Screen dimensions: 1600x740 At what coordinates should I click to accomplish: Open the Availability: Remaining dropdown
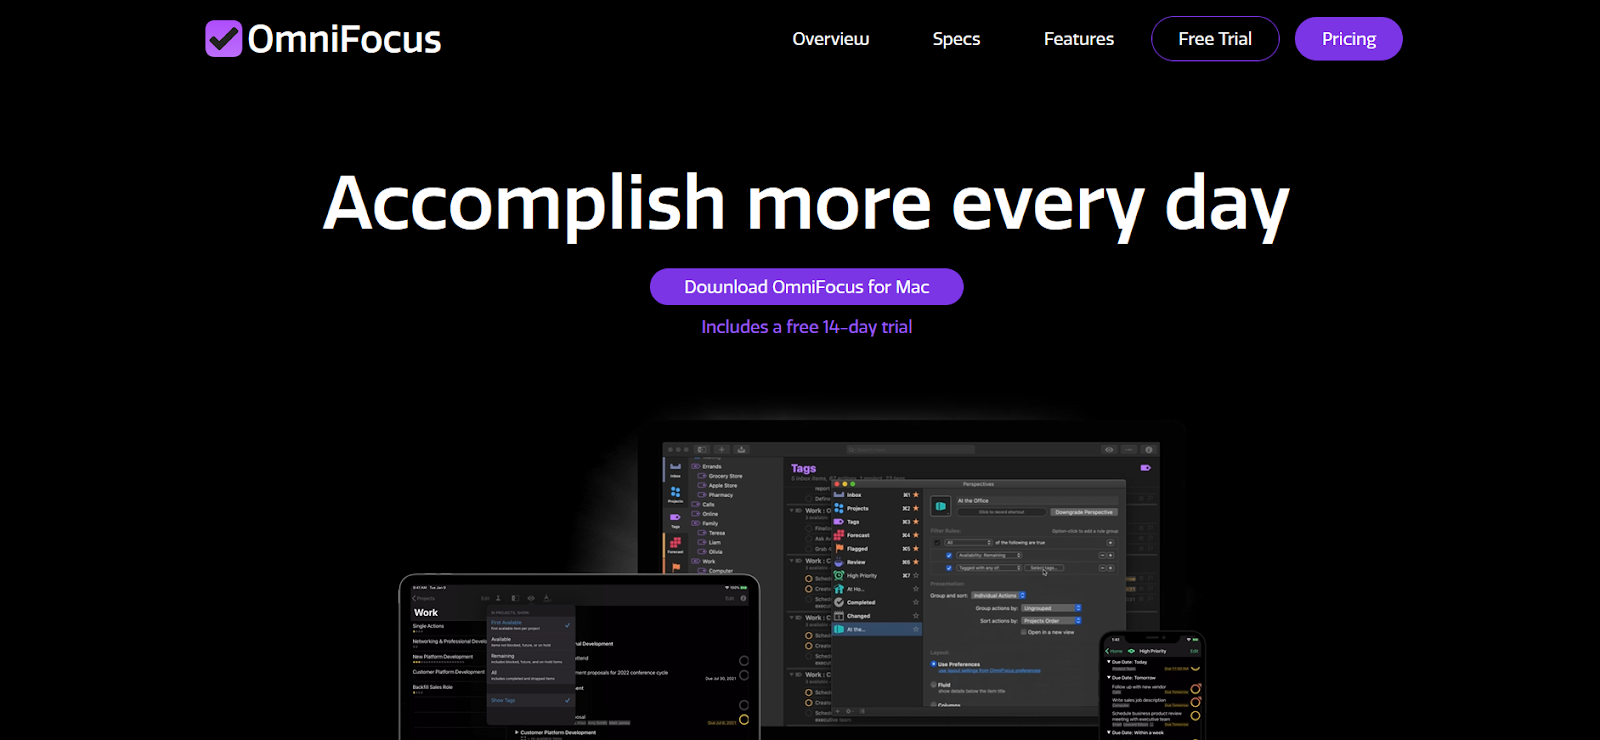coord(989,555)
